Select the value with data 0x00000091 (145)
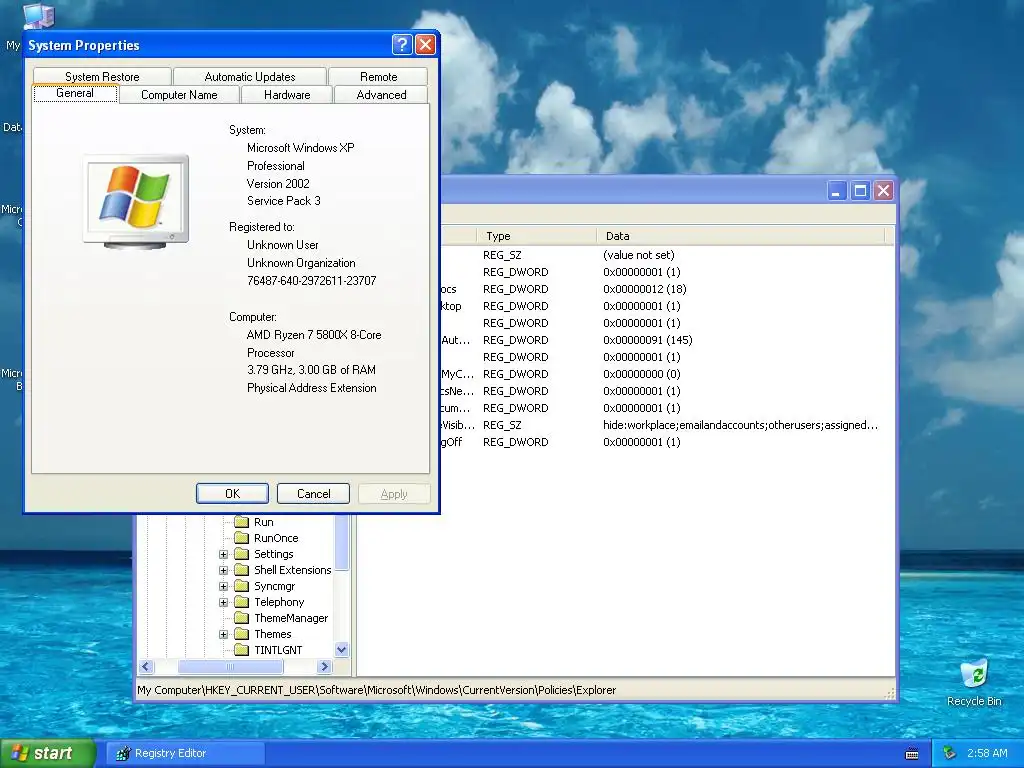The height and width of the screenshot is (768, 1024). [647, 340]
